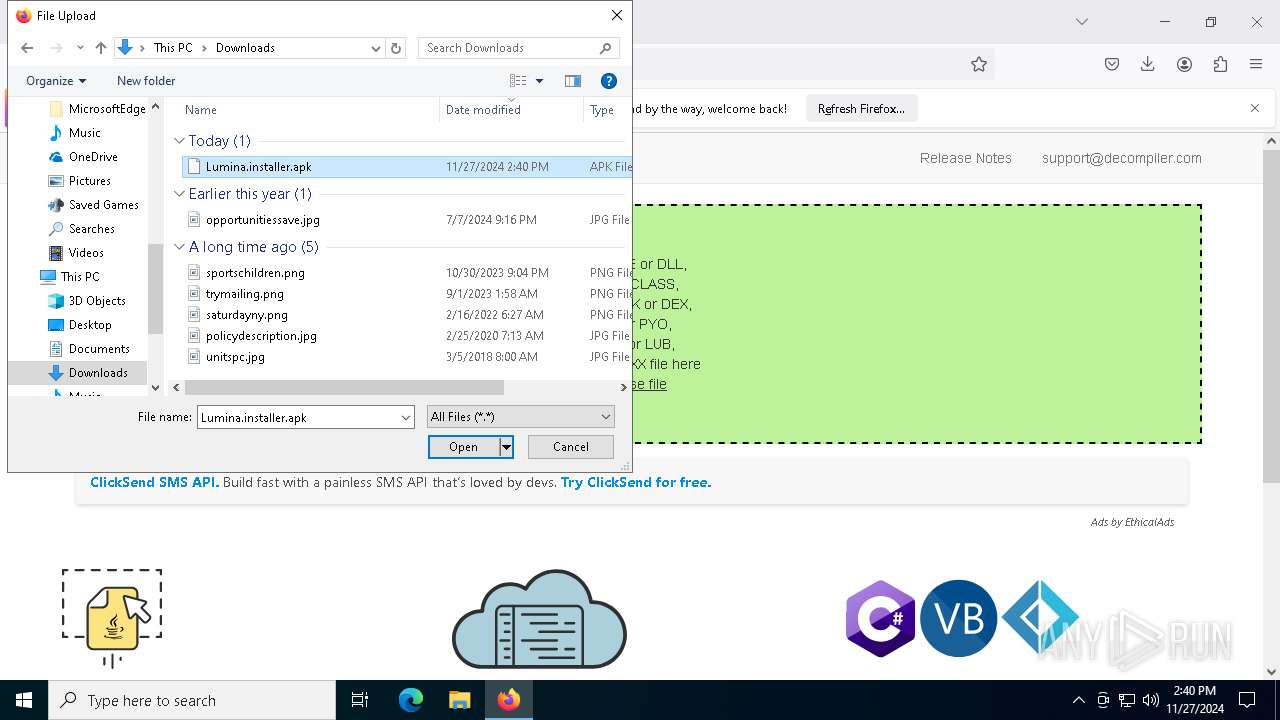Open Organize menu
This screenshot has width=1280, height=720.
(56, 81)
